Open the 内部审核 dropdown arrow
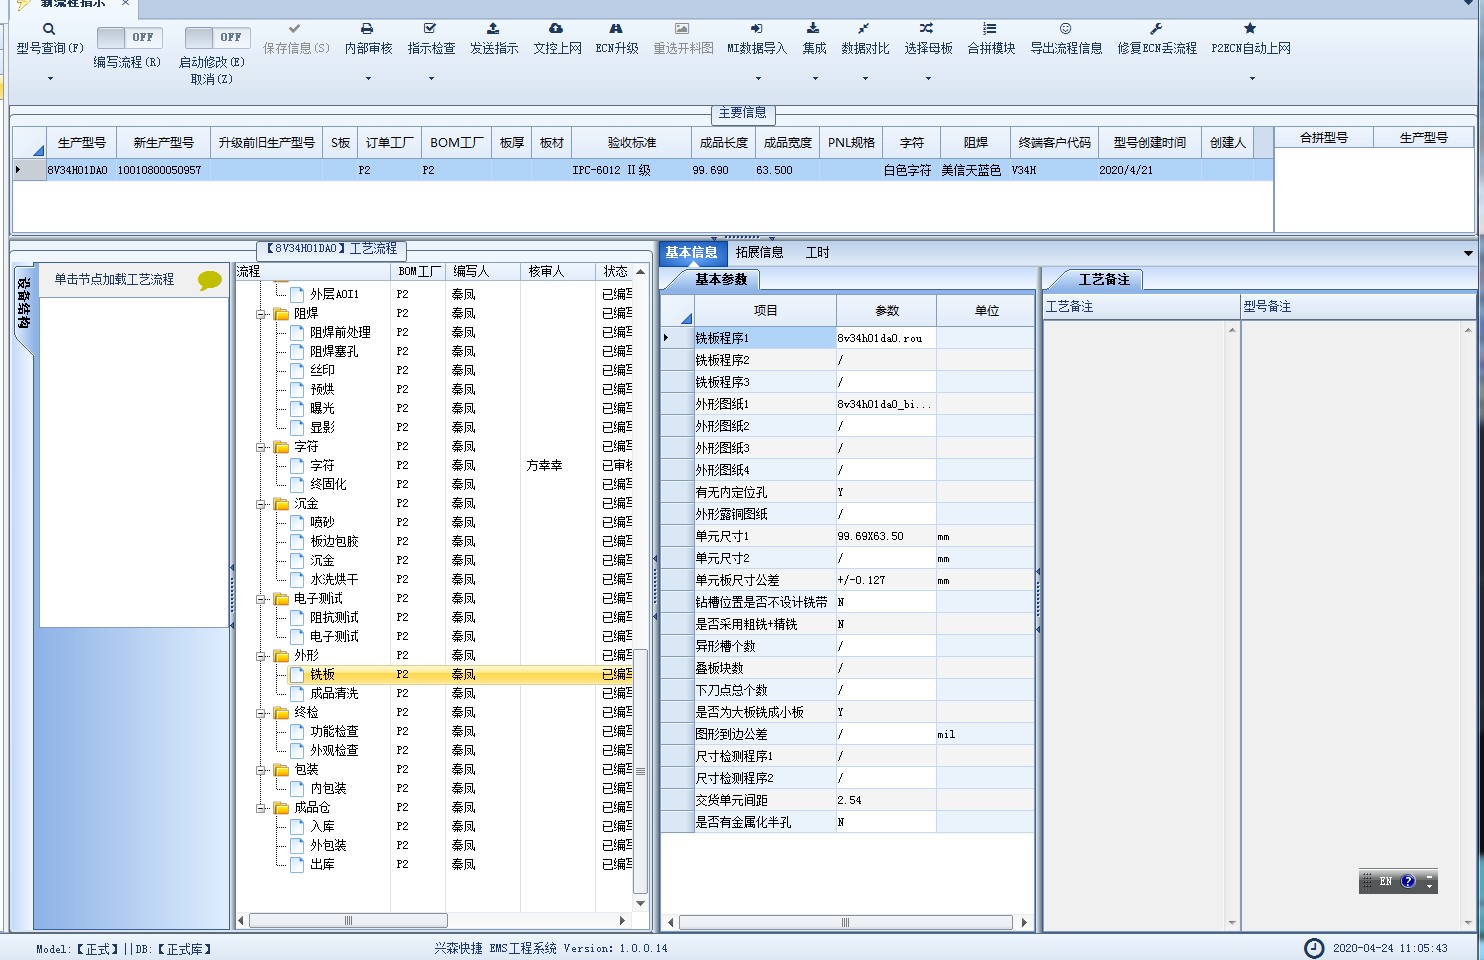The image size is (1484, 960). [x=367, y=78]
